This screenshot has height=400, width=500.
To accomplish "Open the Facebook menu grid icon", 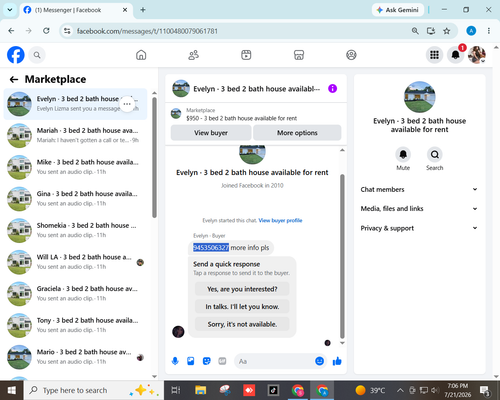I will [434, 55].
